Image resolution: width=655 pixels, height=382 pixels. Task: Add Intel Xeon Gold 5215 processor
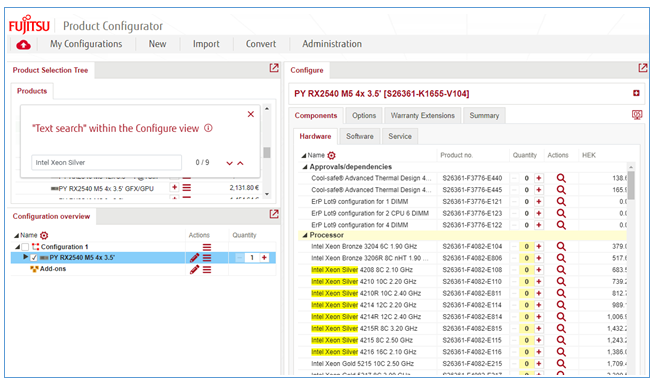click(x=538, y=364)
